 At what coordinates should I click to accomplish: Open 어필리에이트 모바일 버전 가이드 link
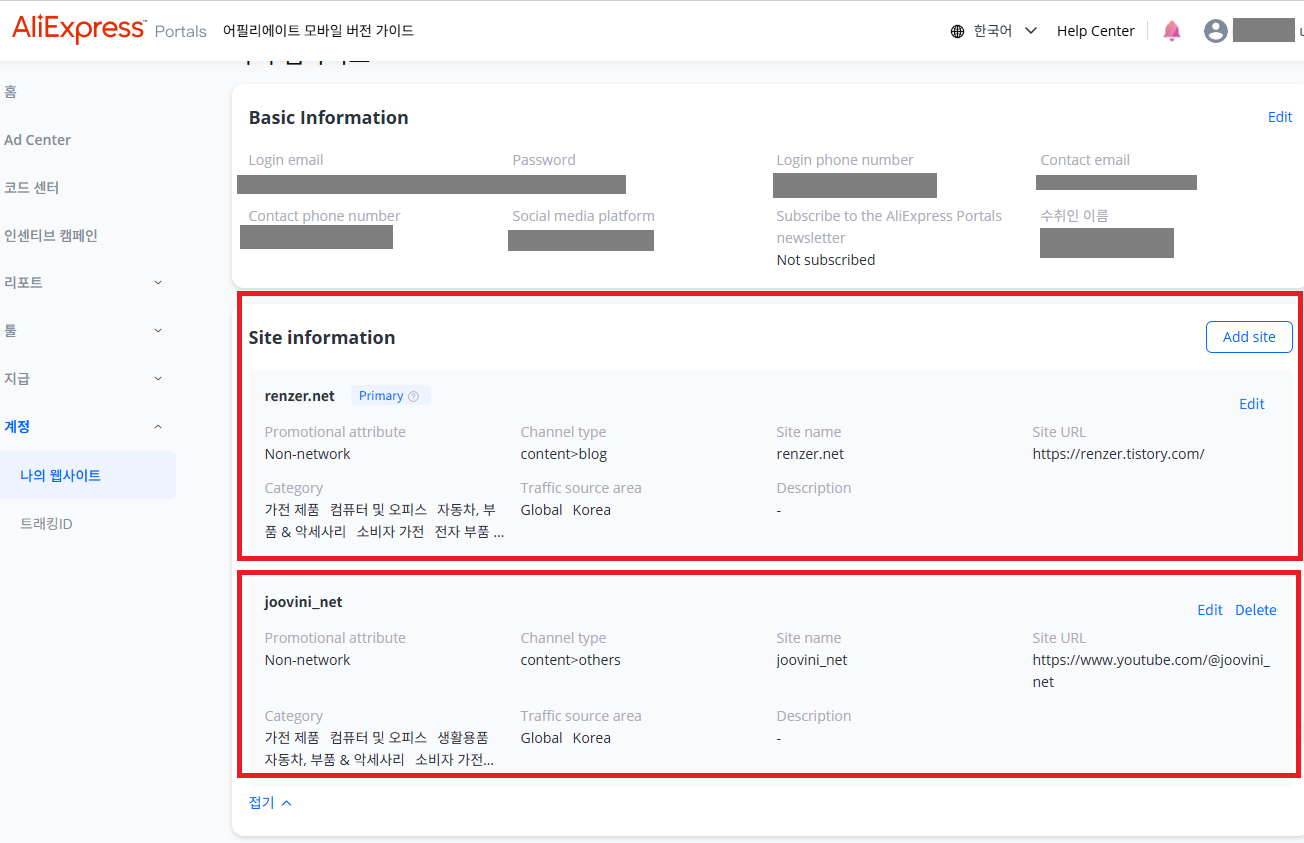tap(318, 31)
